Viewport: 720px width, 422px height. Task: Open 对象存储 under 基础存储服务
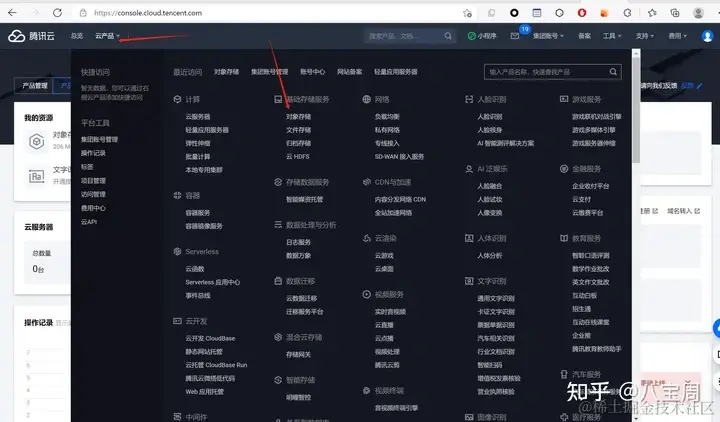pos(298,117)
